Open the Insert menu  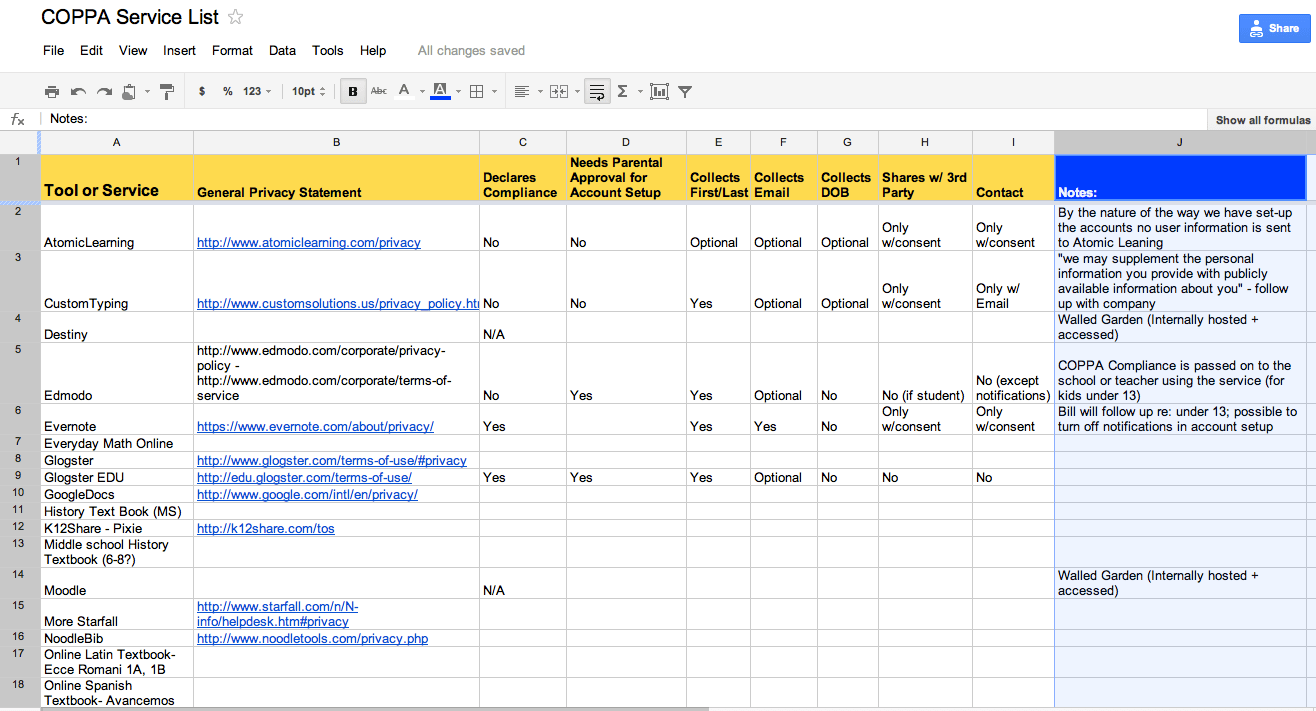(x=180, y=50)
